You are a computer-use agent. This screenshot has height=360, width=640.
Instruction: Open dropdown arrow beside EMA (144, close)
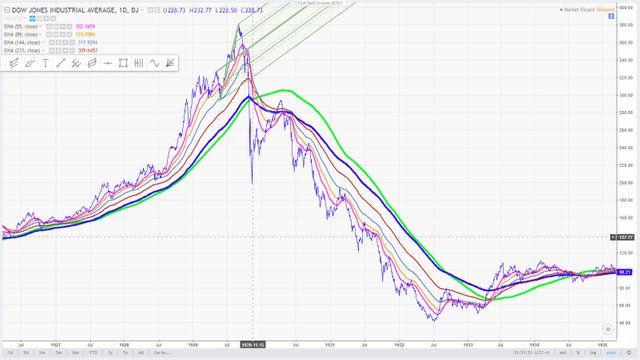click(43, 42)
